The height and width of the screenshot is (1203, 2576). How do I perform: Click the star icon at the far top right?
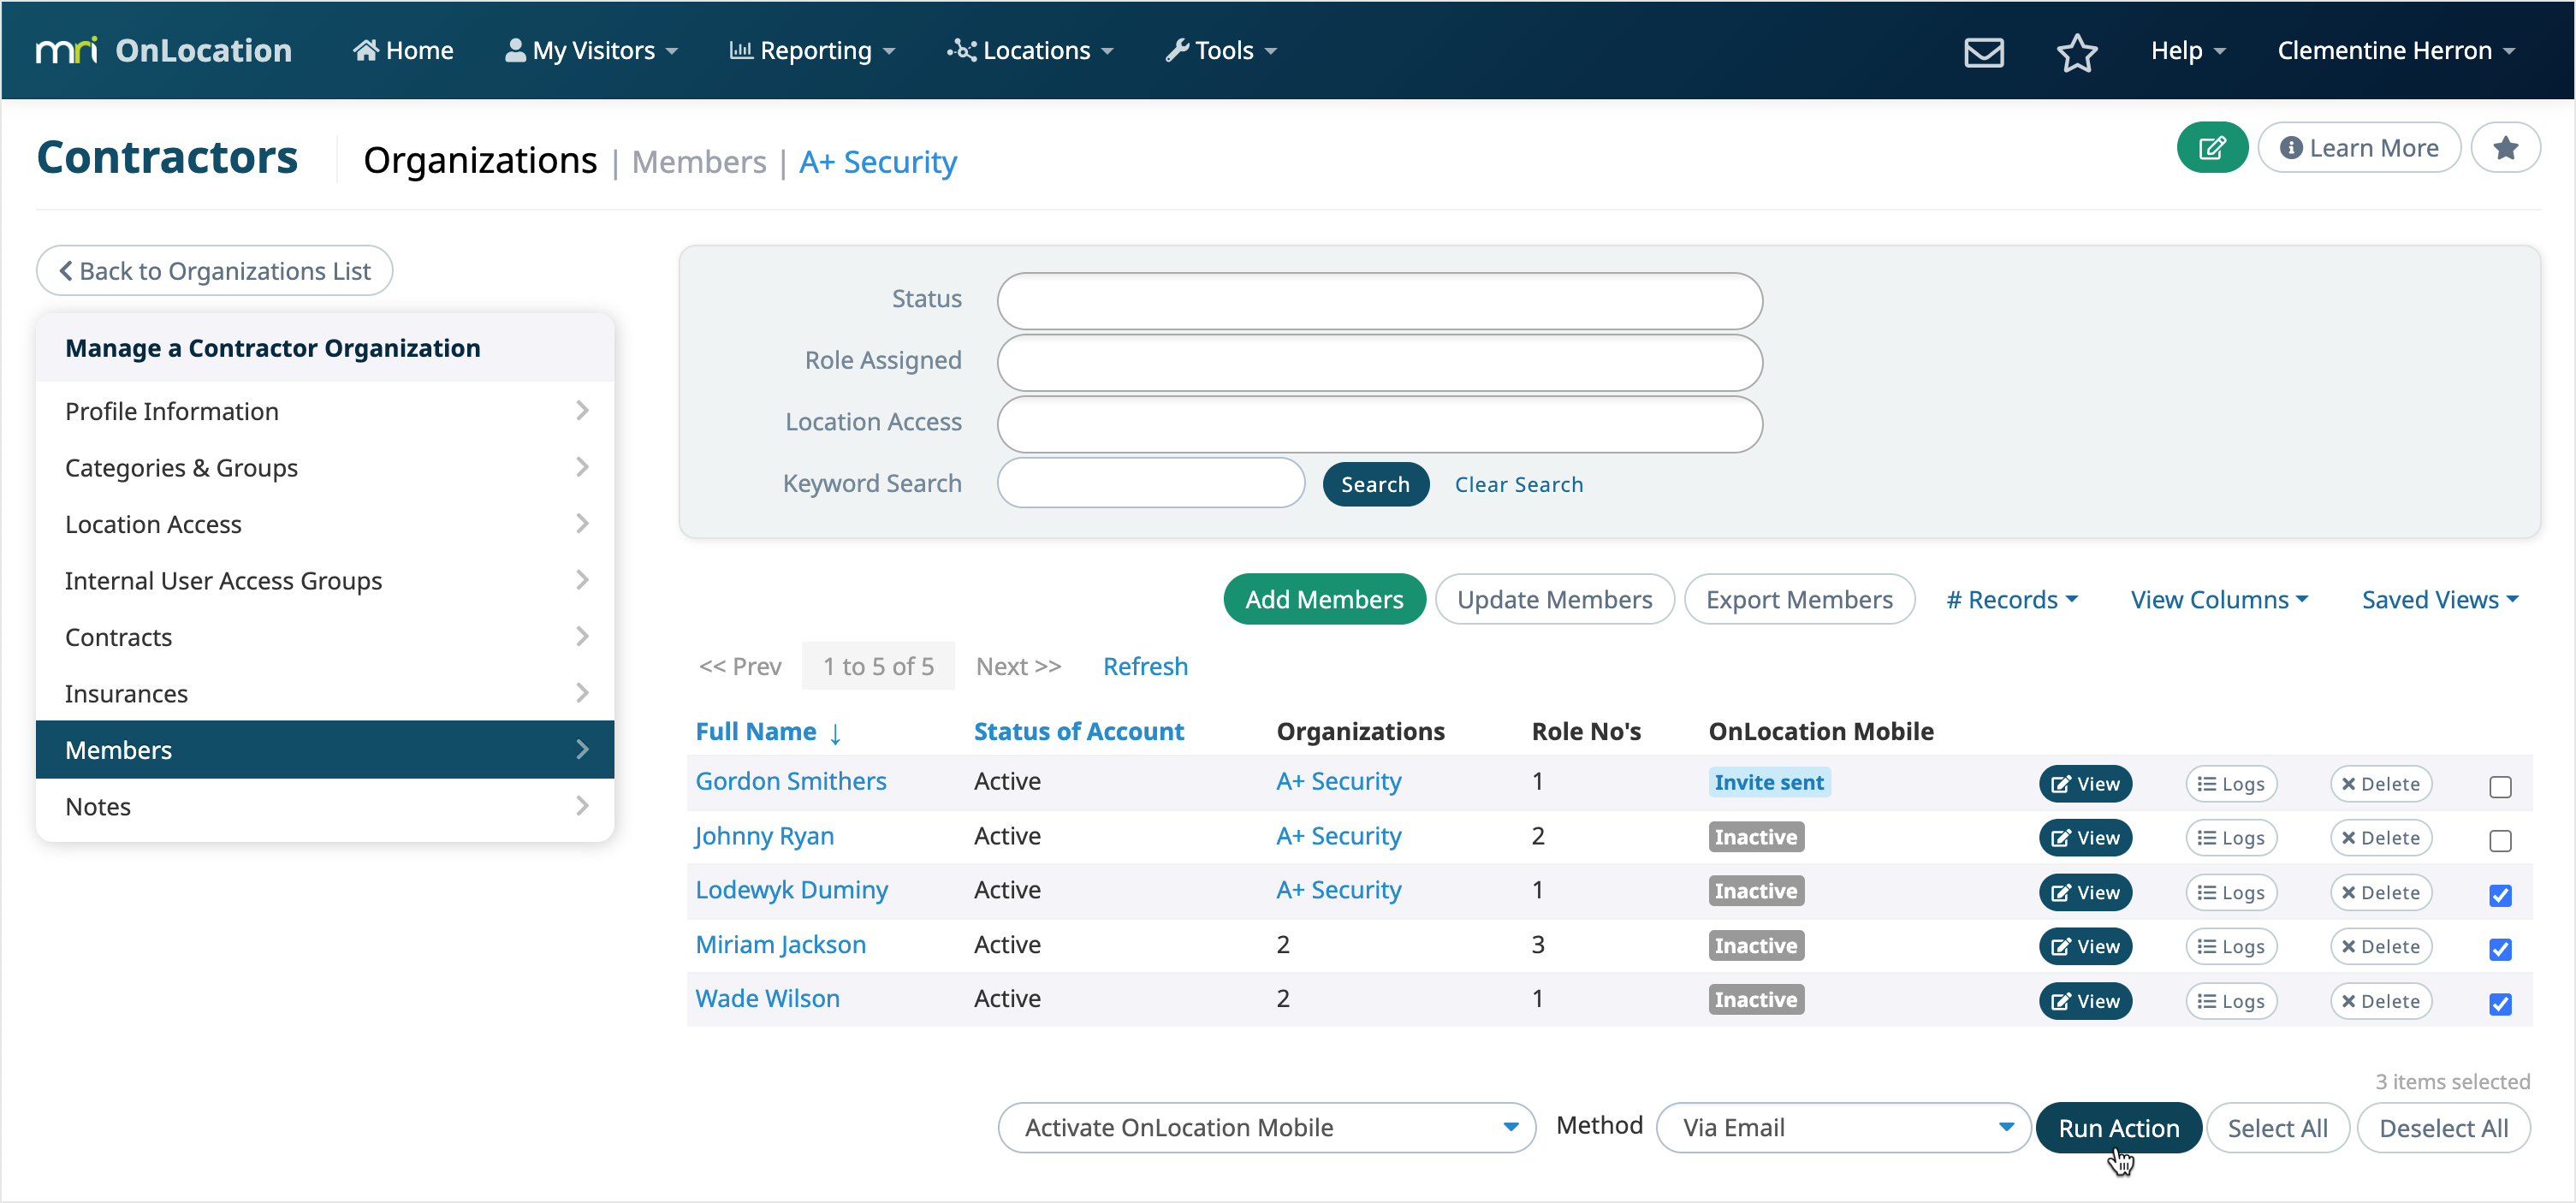click(x=2507, y=147)
